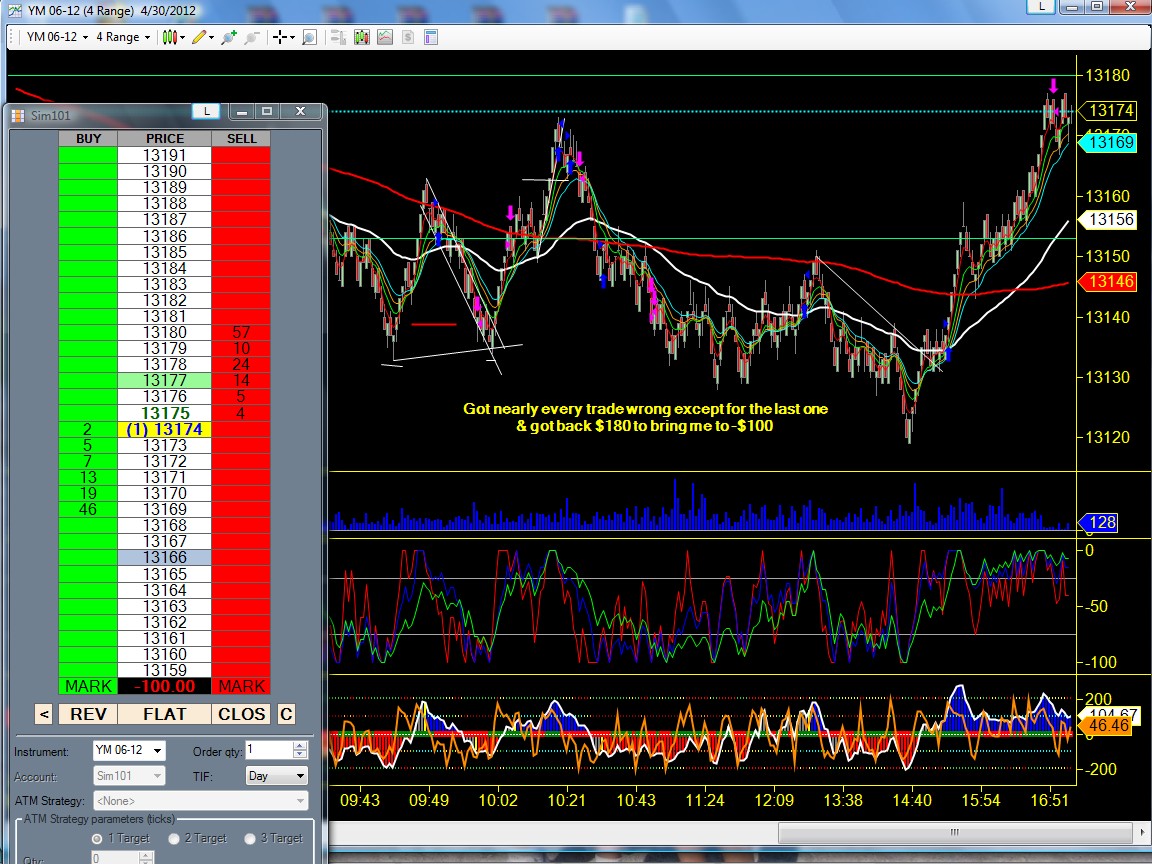This screenshot has height=864, width=1152.
Task: Select the 3 Target radio button
Action: coord(250,838)
